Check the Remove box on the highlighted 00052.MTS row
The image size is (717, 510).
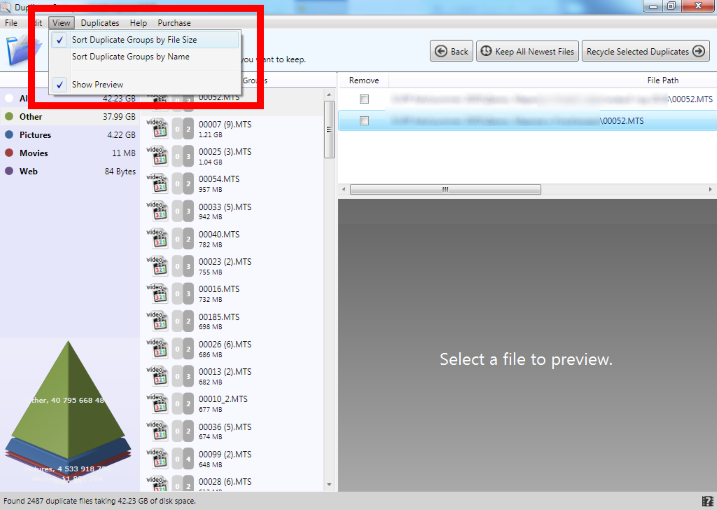point(364,120)
